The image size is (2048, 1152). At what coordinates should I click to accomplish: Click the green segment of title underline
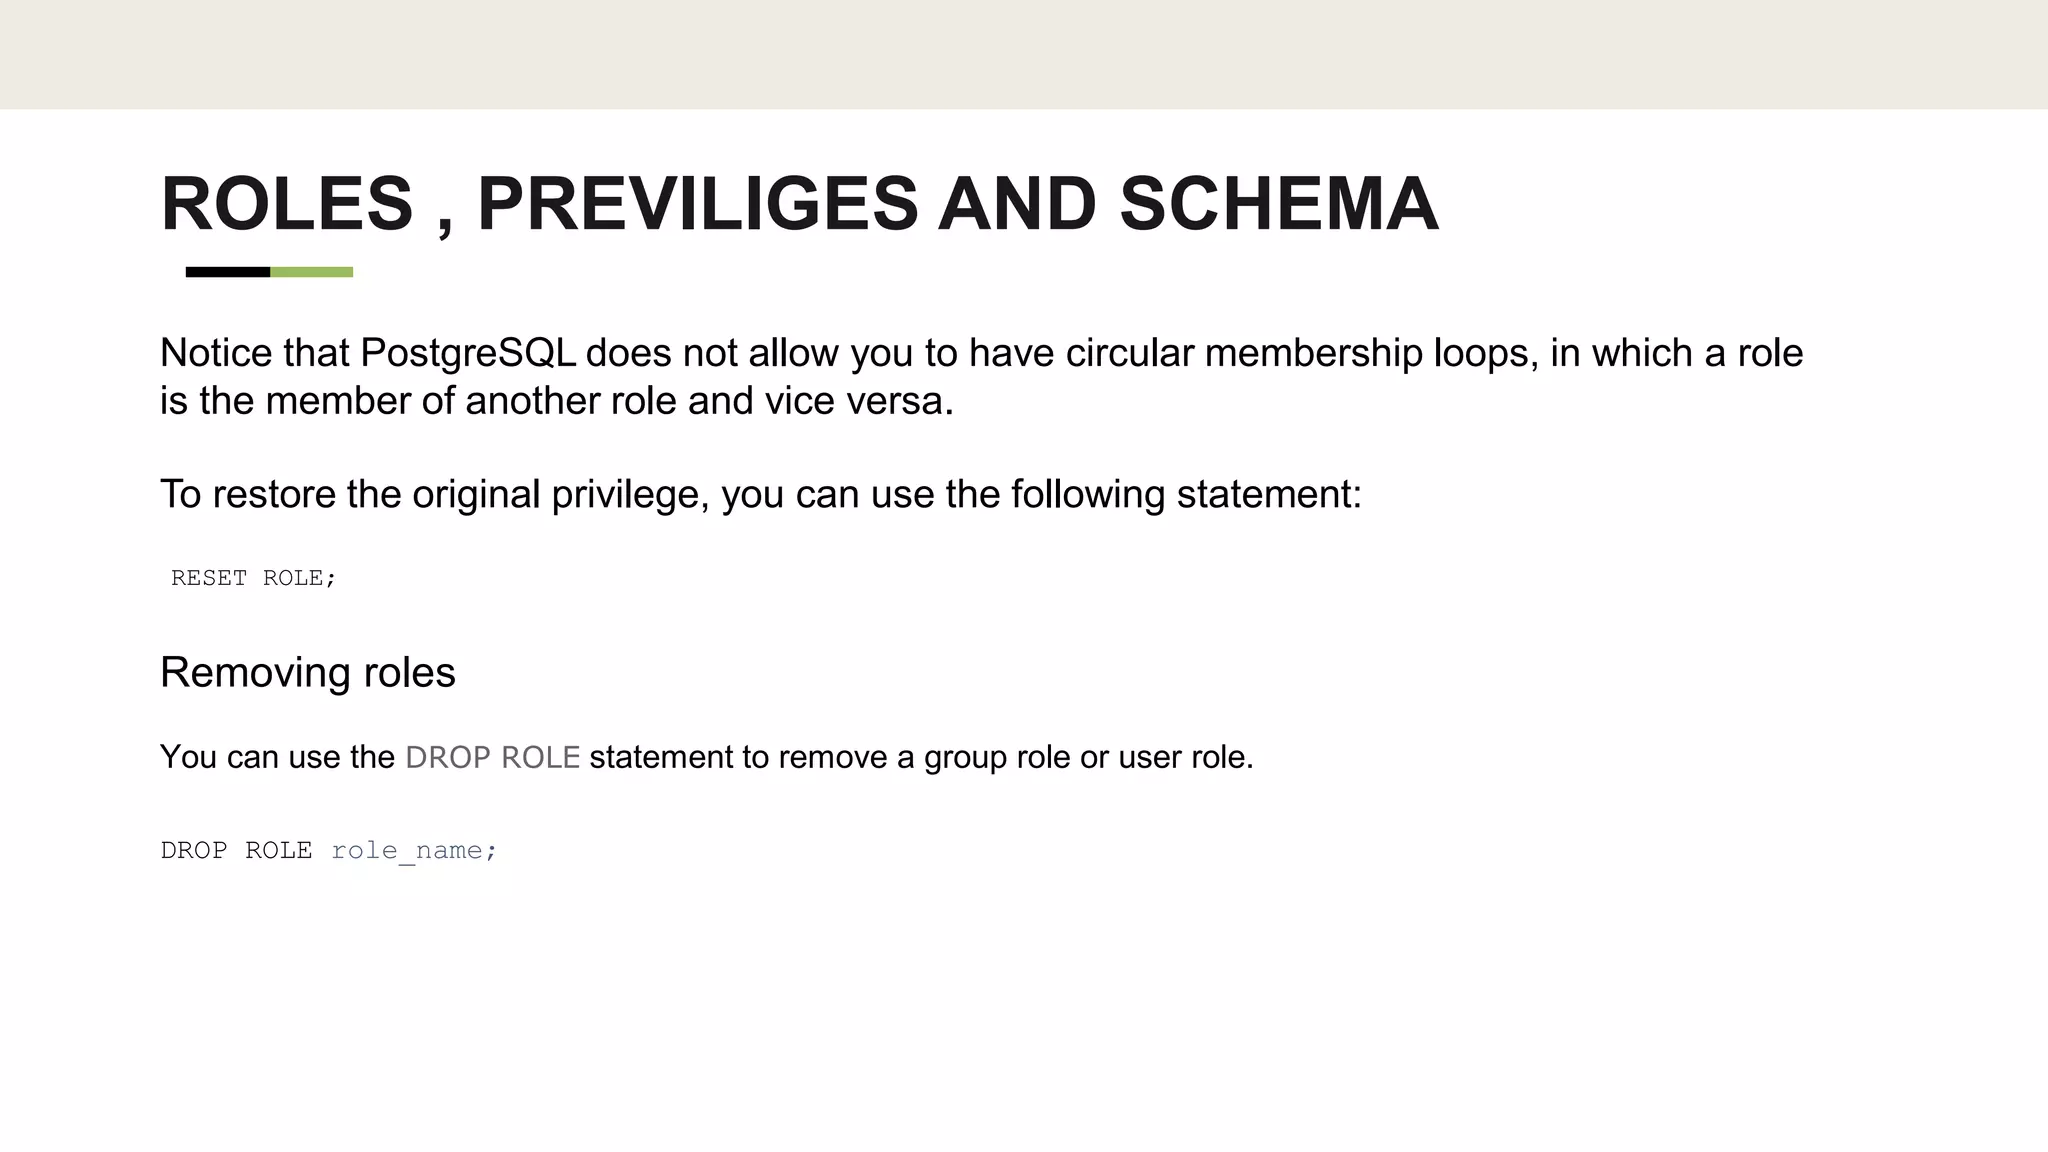coord(311,272)
